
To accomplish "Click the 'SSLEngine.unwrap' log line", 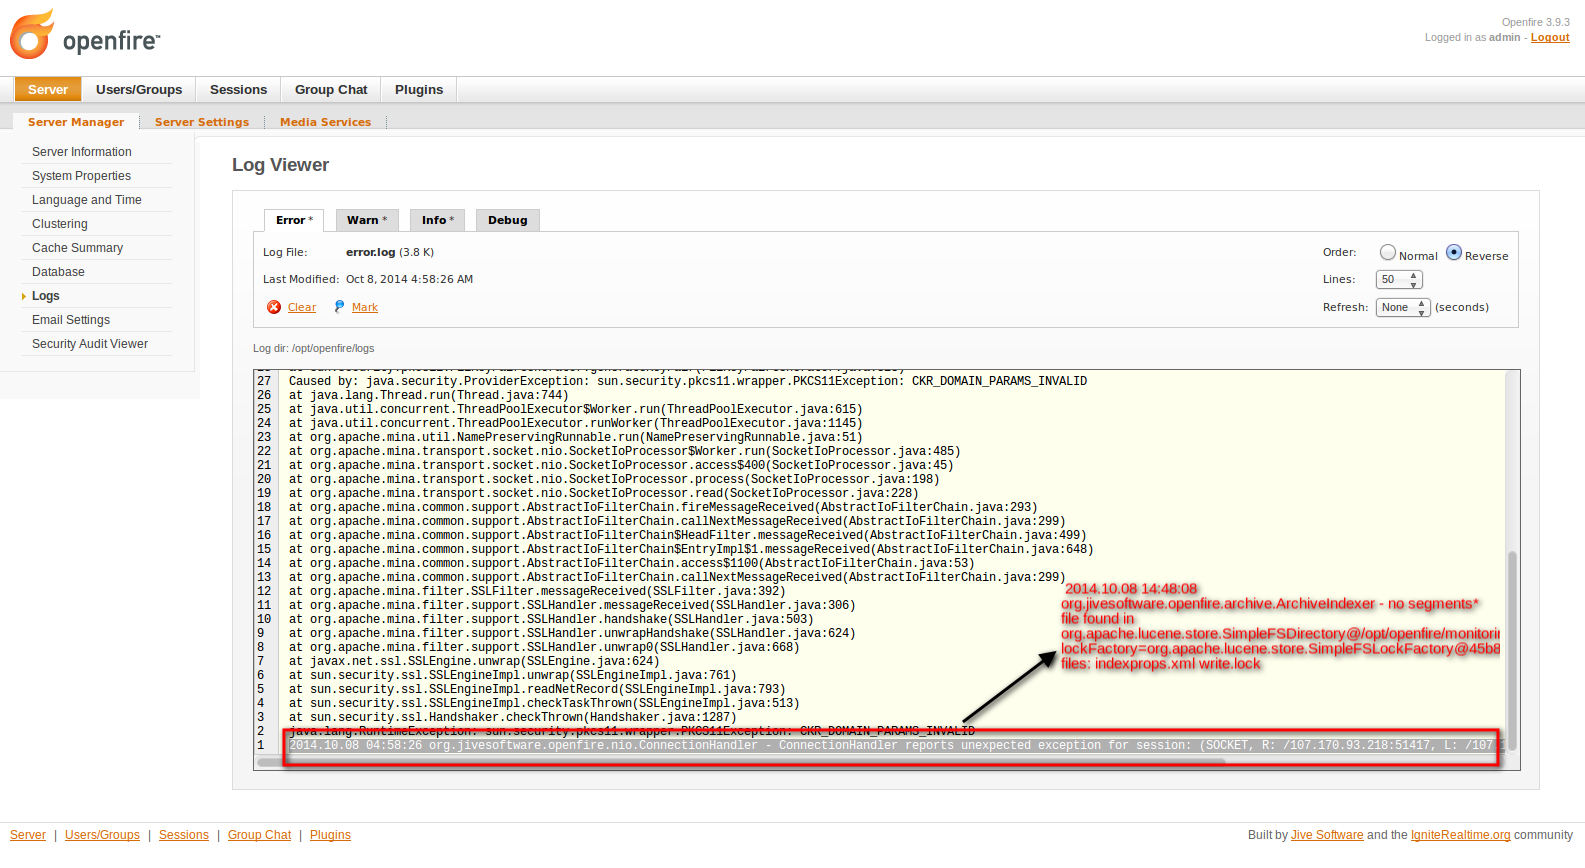I will coord(474,661).
